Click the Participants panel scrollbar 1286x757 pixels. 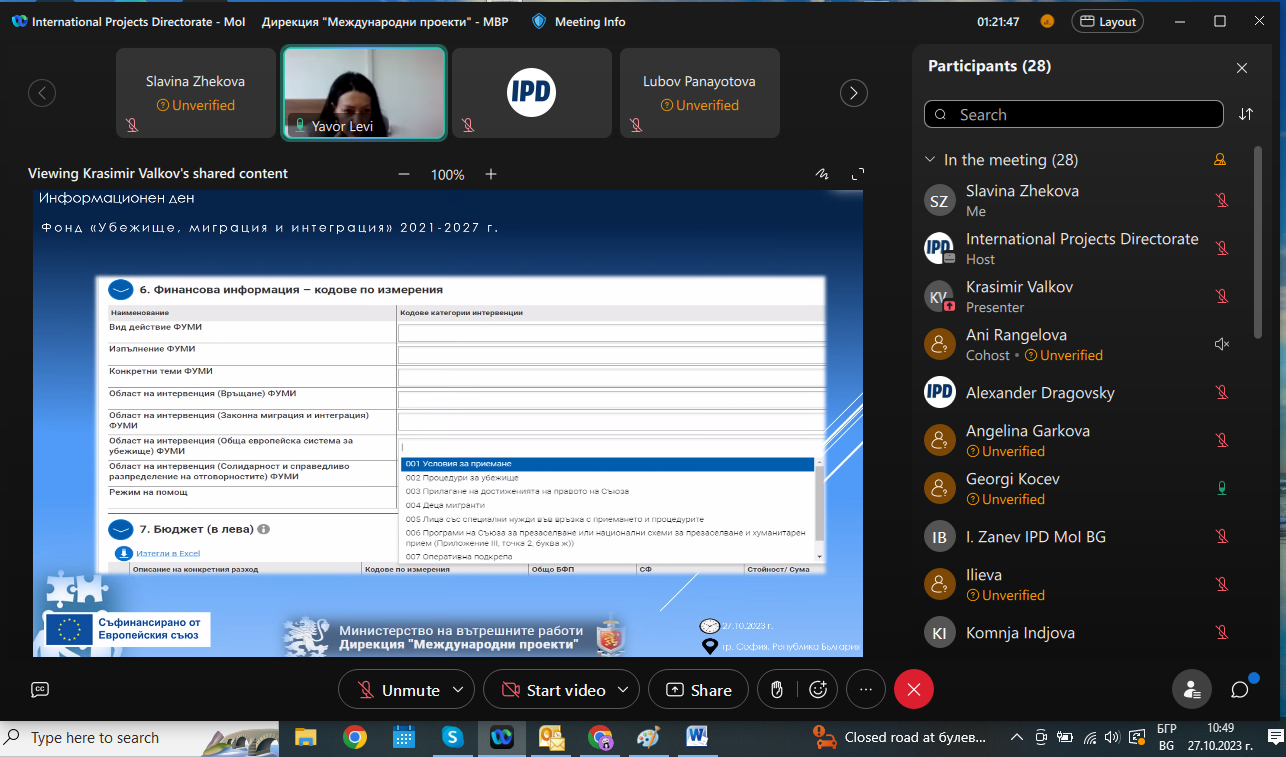(1257, 240)
